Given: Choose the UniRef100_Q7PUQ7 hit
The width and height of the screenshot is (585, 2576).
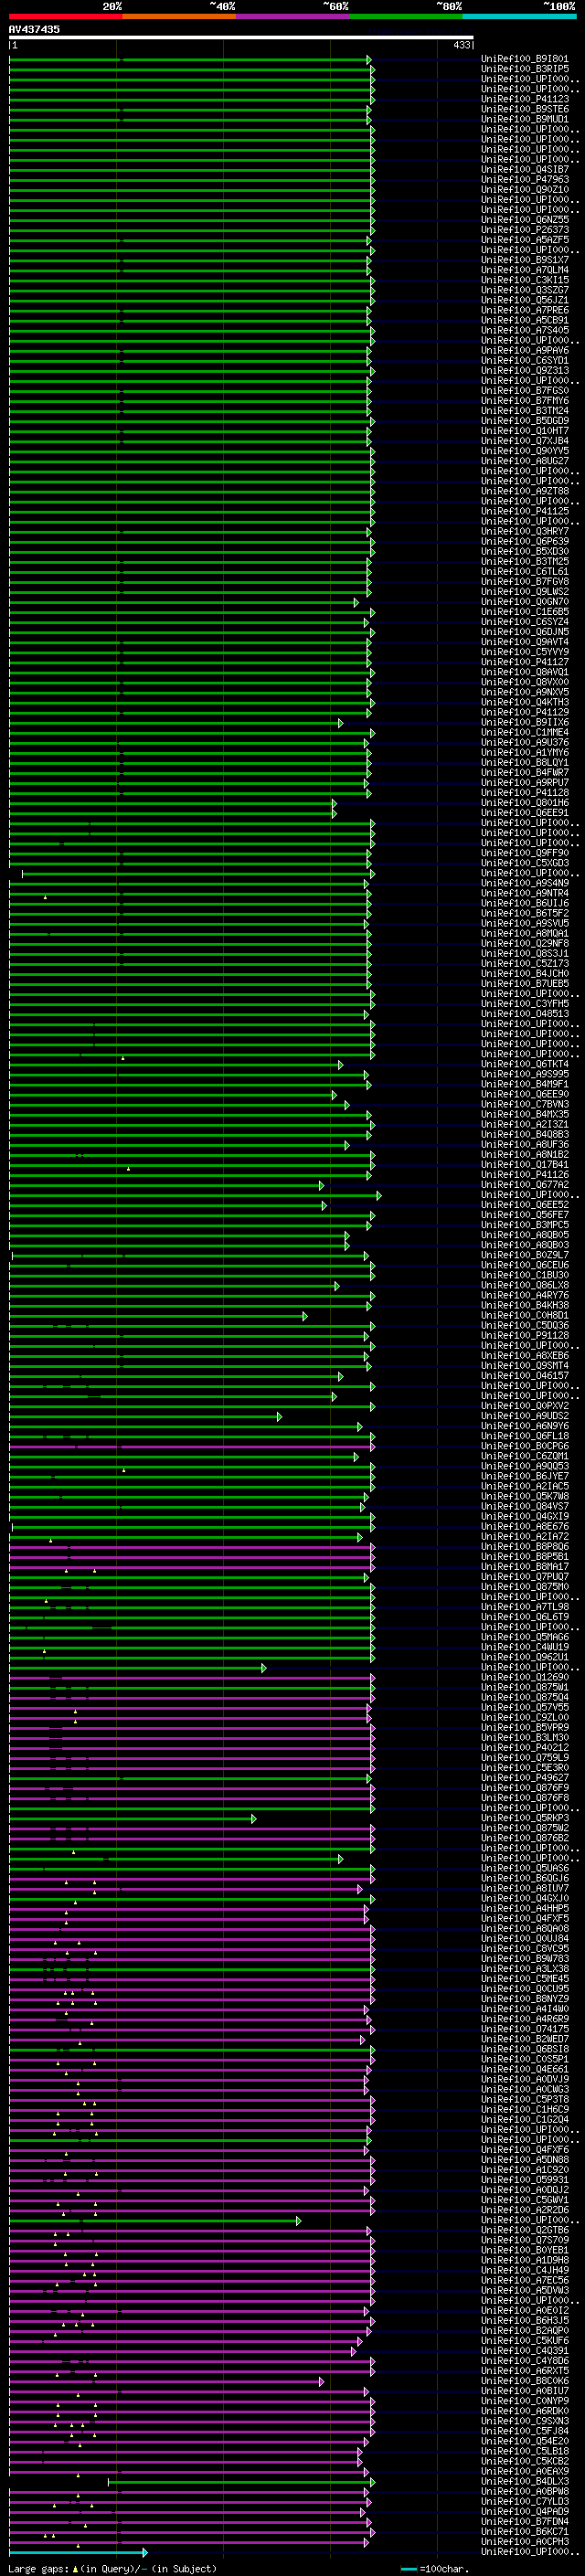Looking at the screenshot, I should click(525, 1577).
